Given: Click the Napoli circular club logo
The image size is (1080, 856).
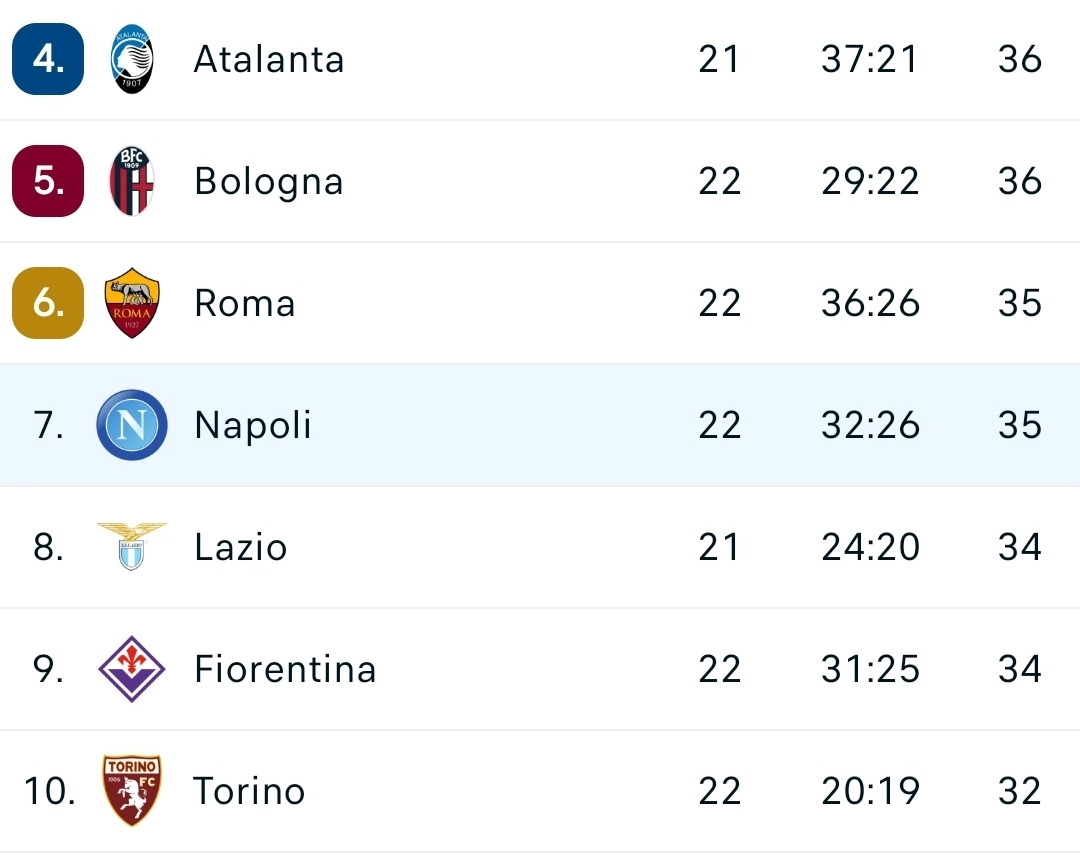Looking at the screenshot, I should coord(131,425).
